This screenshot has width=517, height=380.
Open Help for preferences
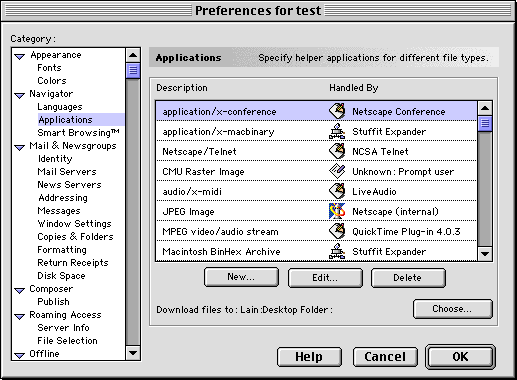(309, 357)
